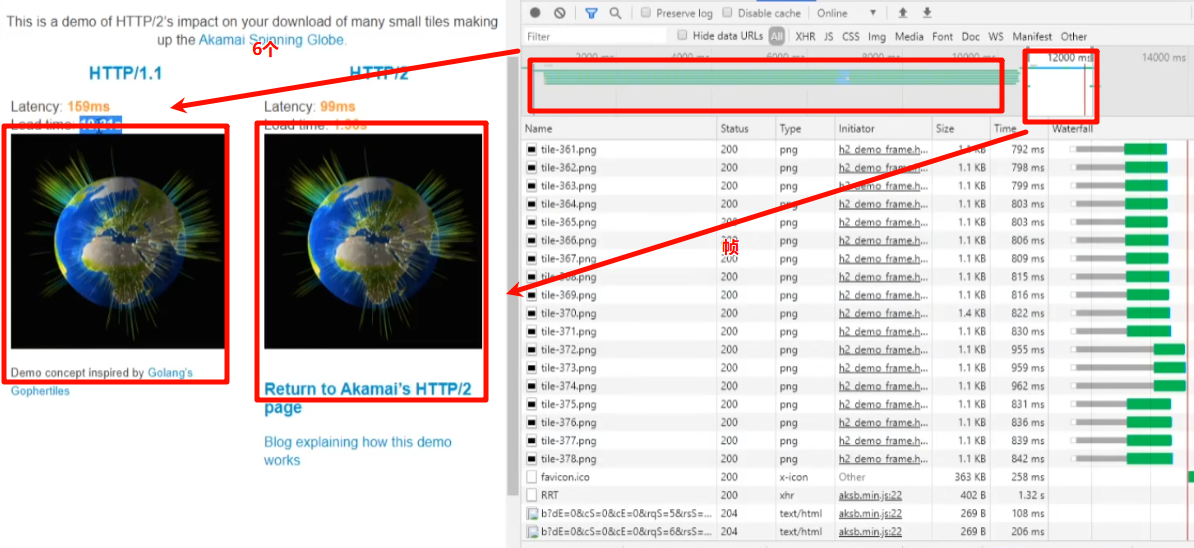Toggle the network filter funnel icon

pyautogui.click(x=591, y=13)
